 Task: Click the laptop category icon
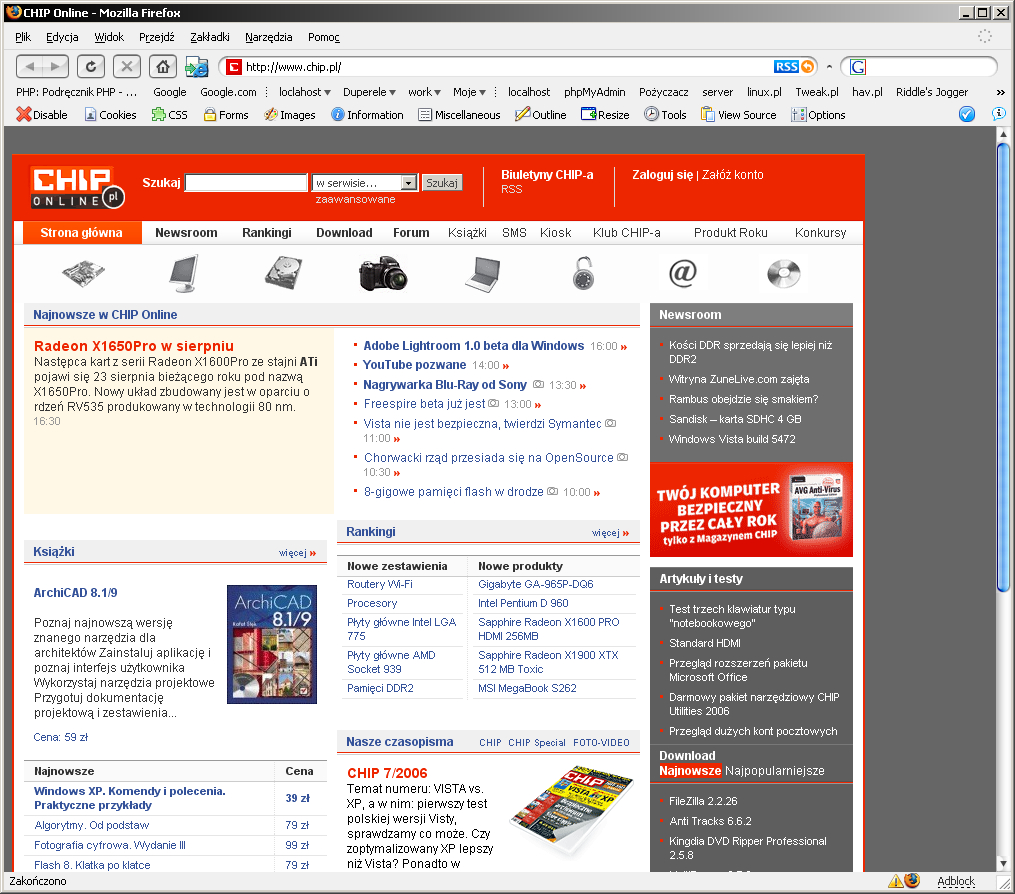(483, 274)
